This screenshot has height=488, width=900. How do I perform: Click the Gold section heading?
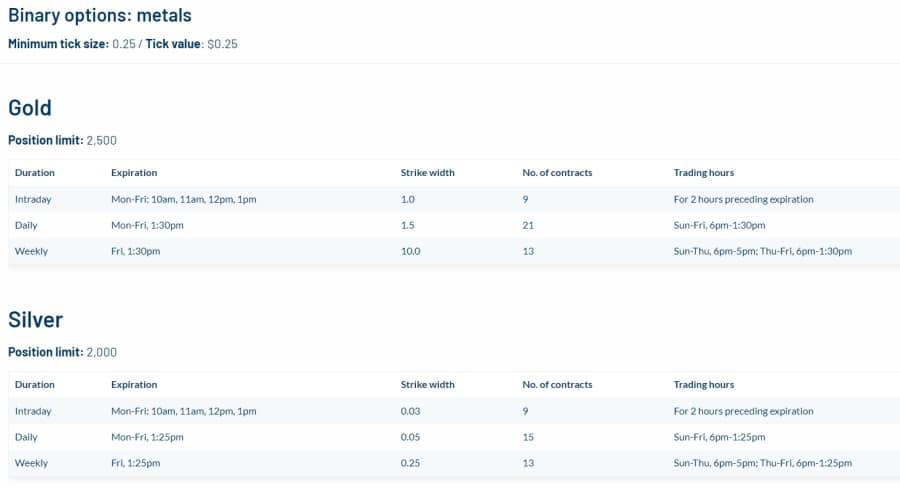coord(30,108)
